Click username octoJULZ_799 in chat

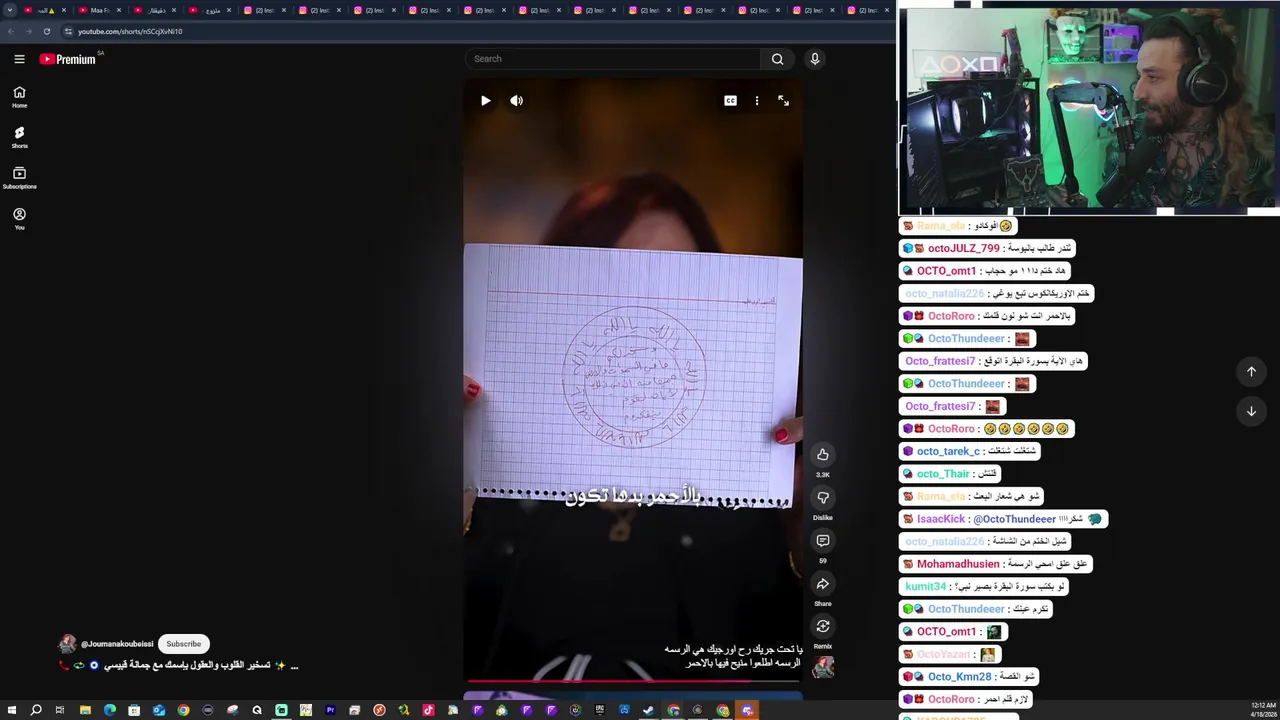pyautogui.click(x=963, y=248)
